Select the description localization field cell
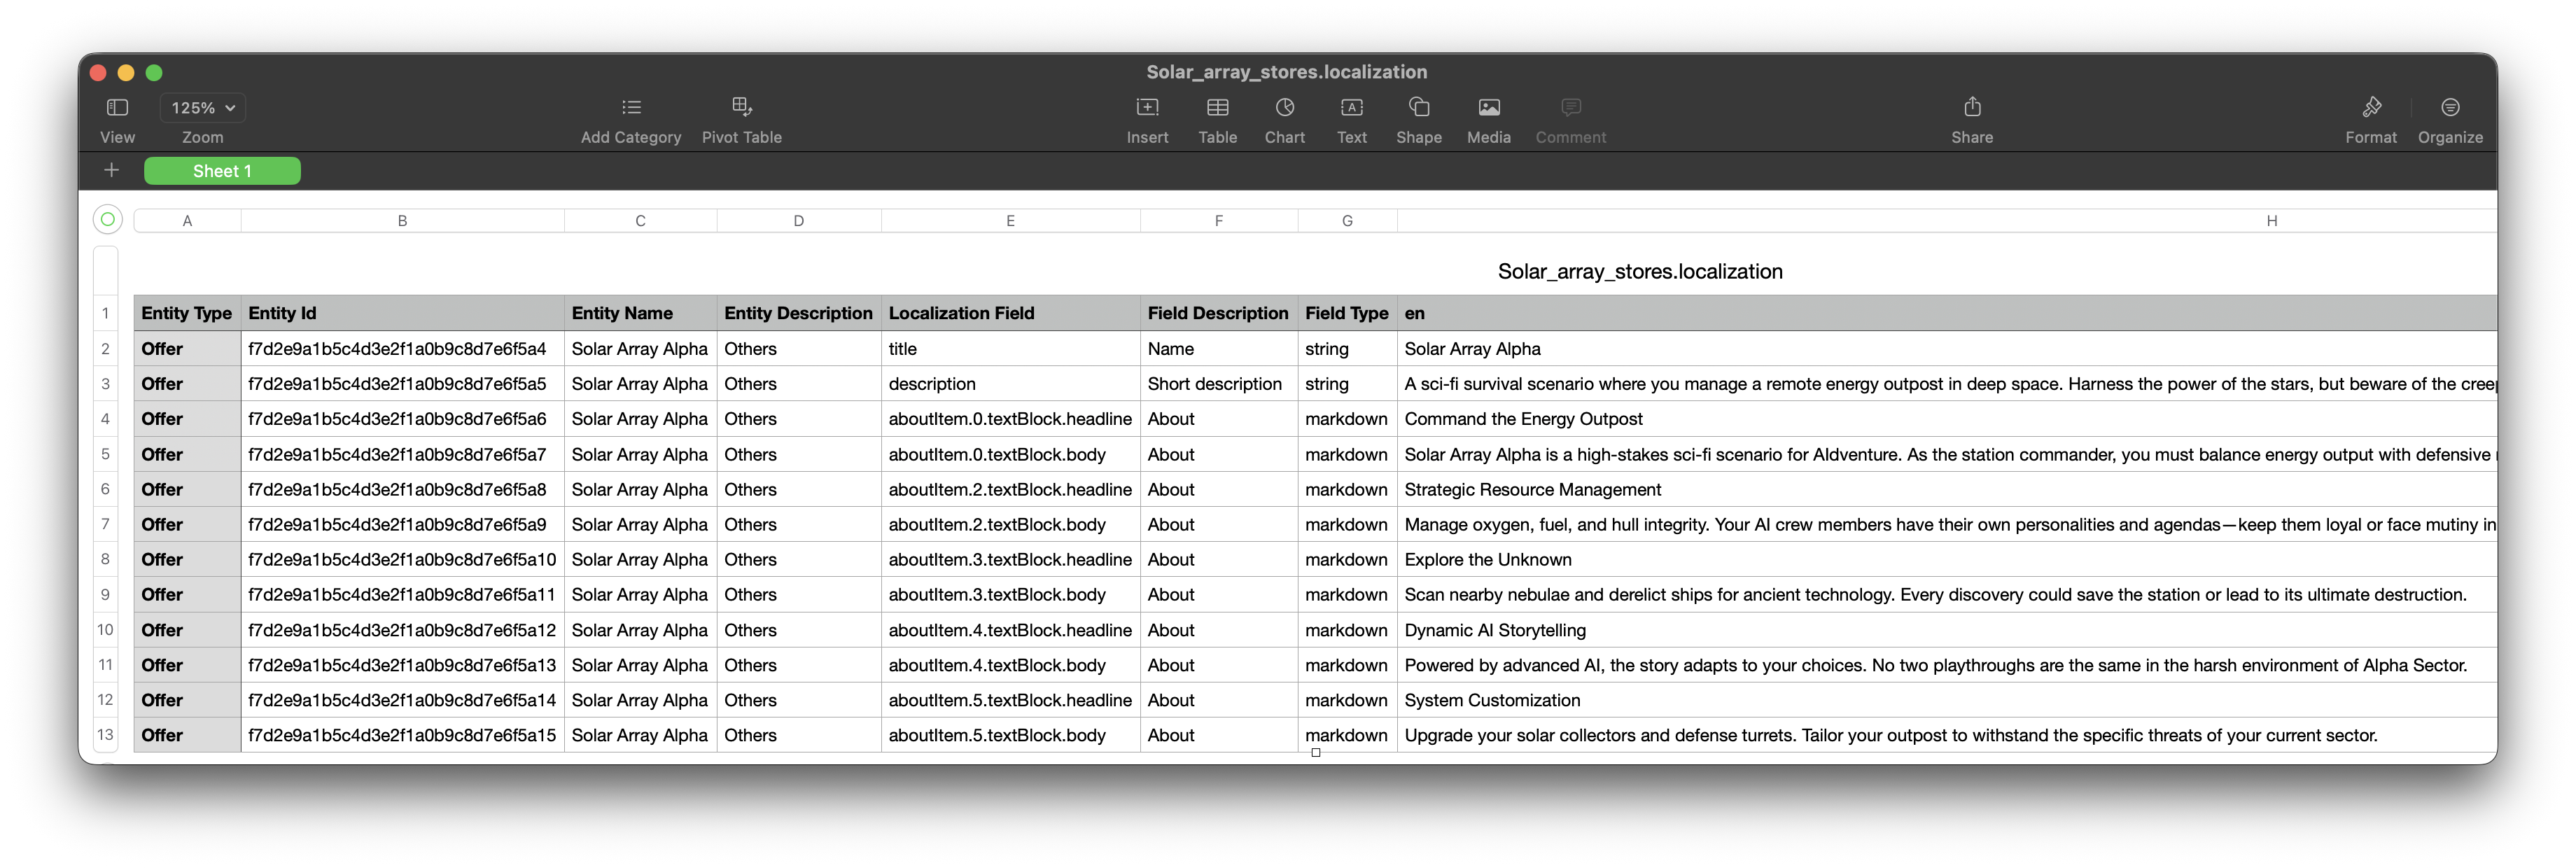 pos(1010,384)
